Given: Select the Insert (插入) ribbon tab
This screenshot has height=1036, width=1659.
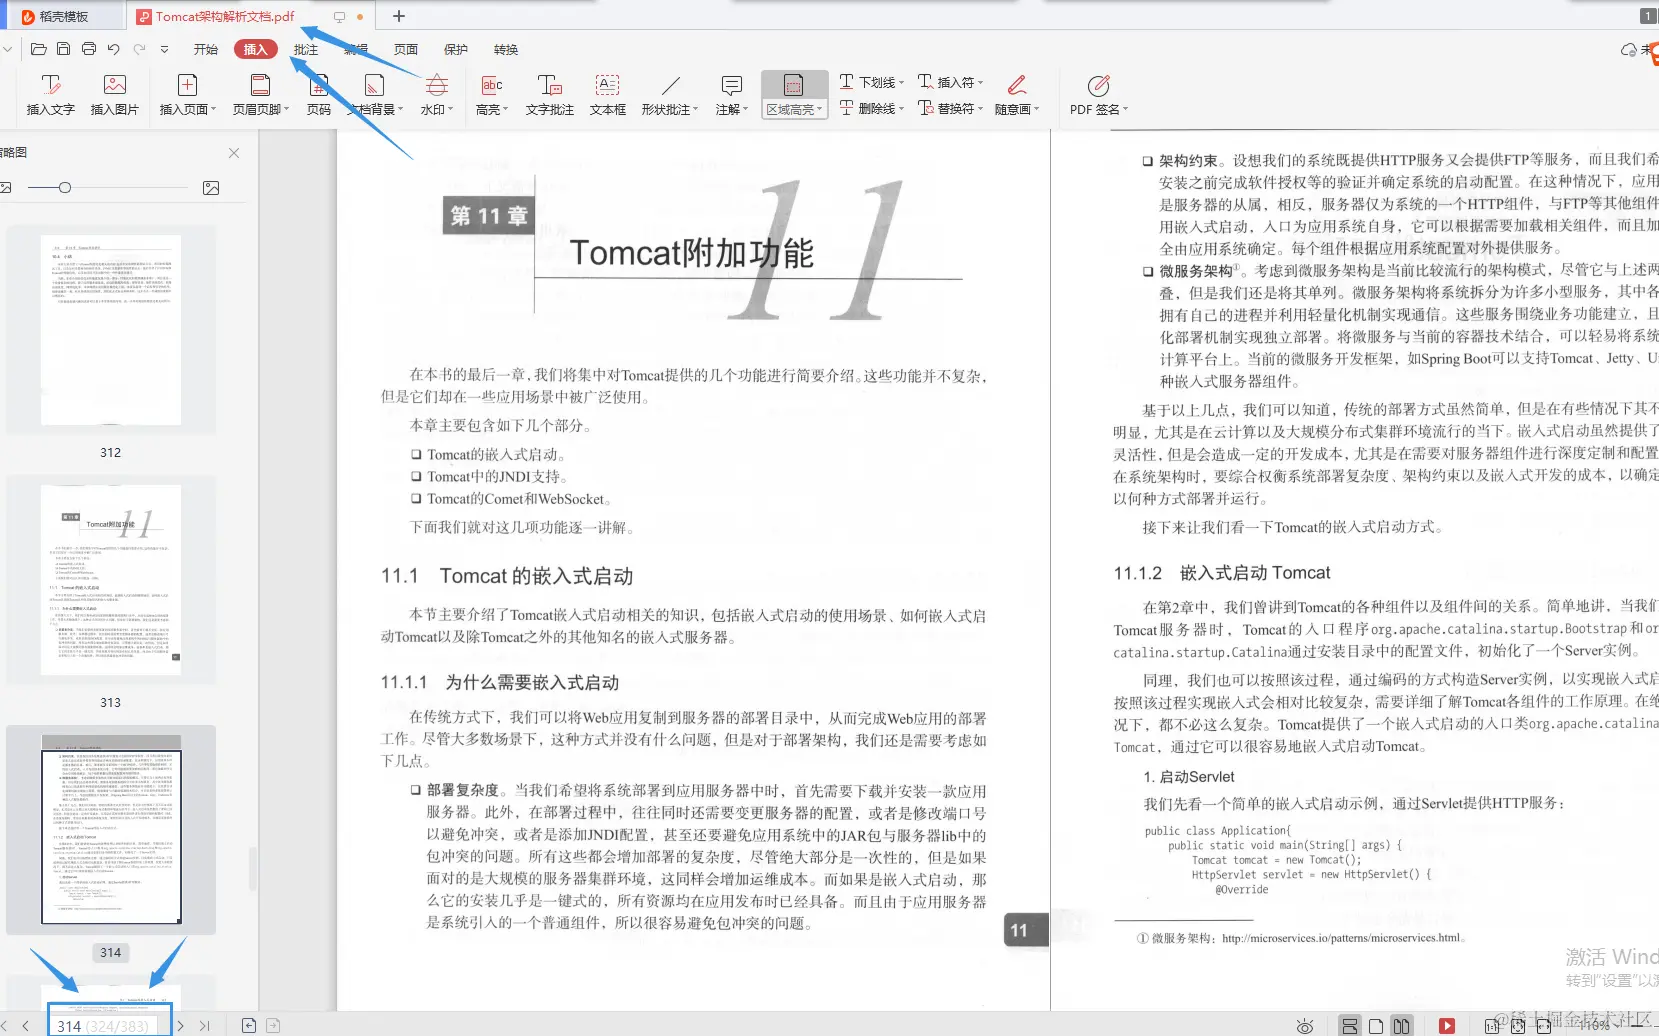Looking at the screenshot, I should point(256,49).
